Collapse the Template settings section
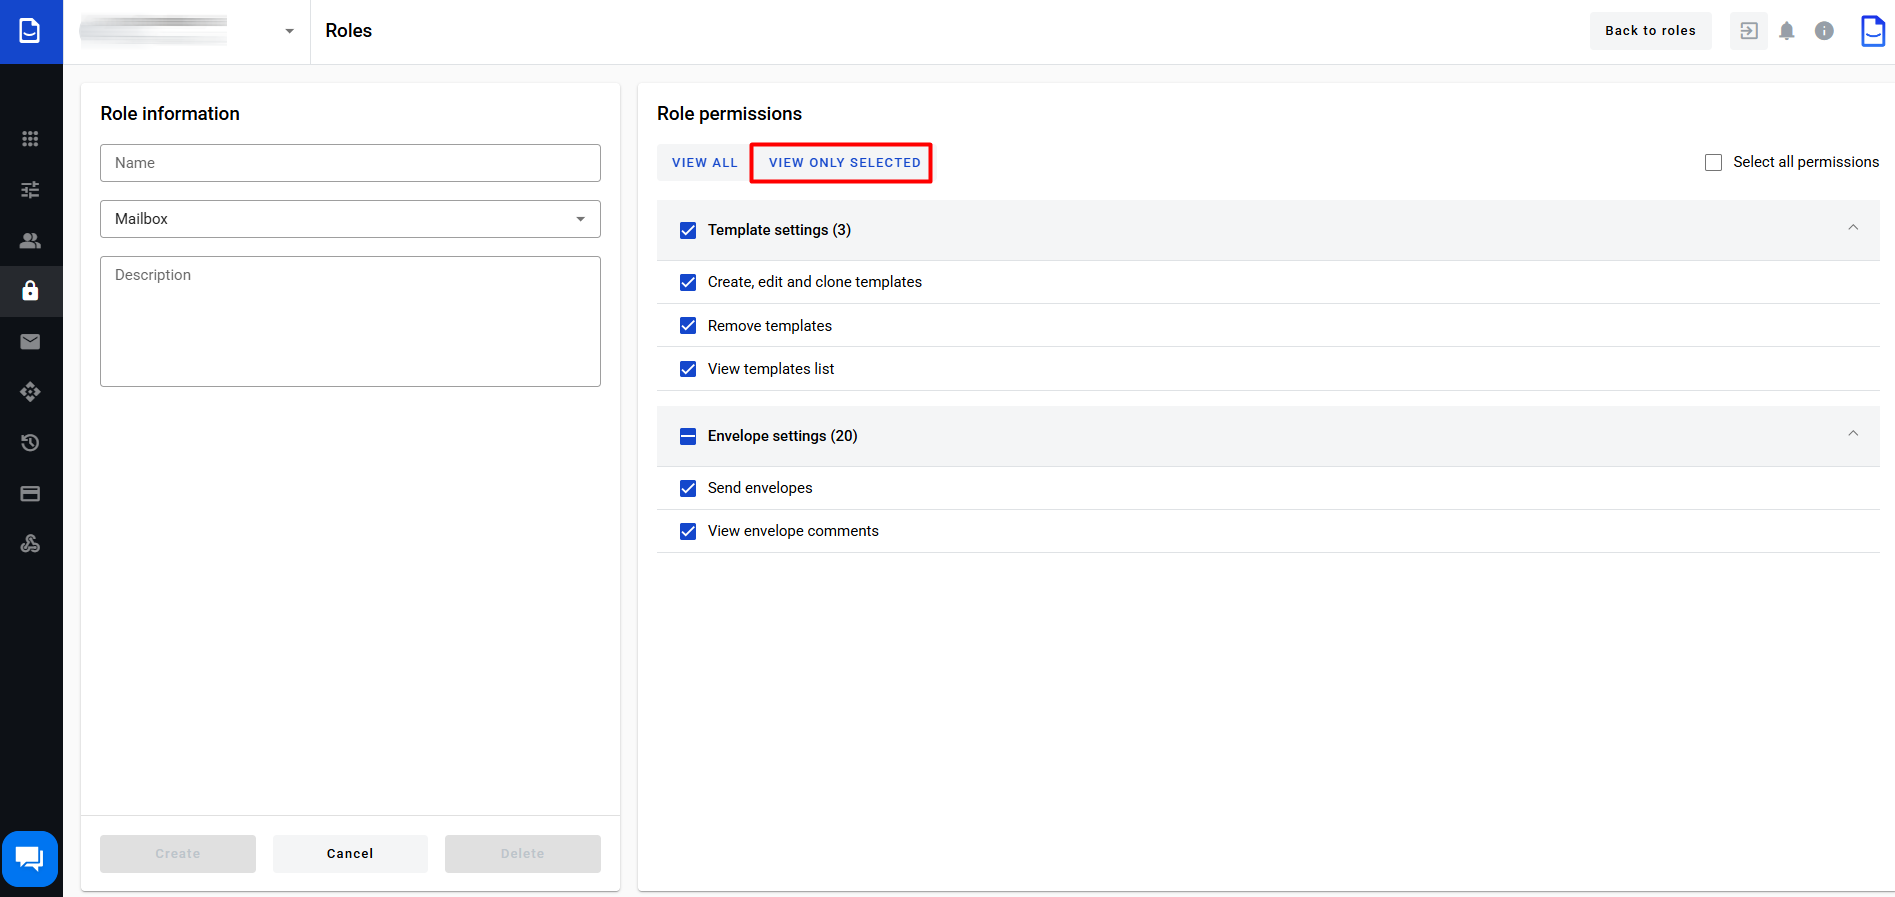Image resolution: width=1895 pixels, height=897 pixels. tap(1852, 228)
